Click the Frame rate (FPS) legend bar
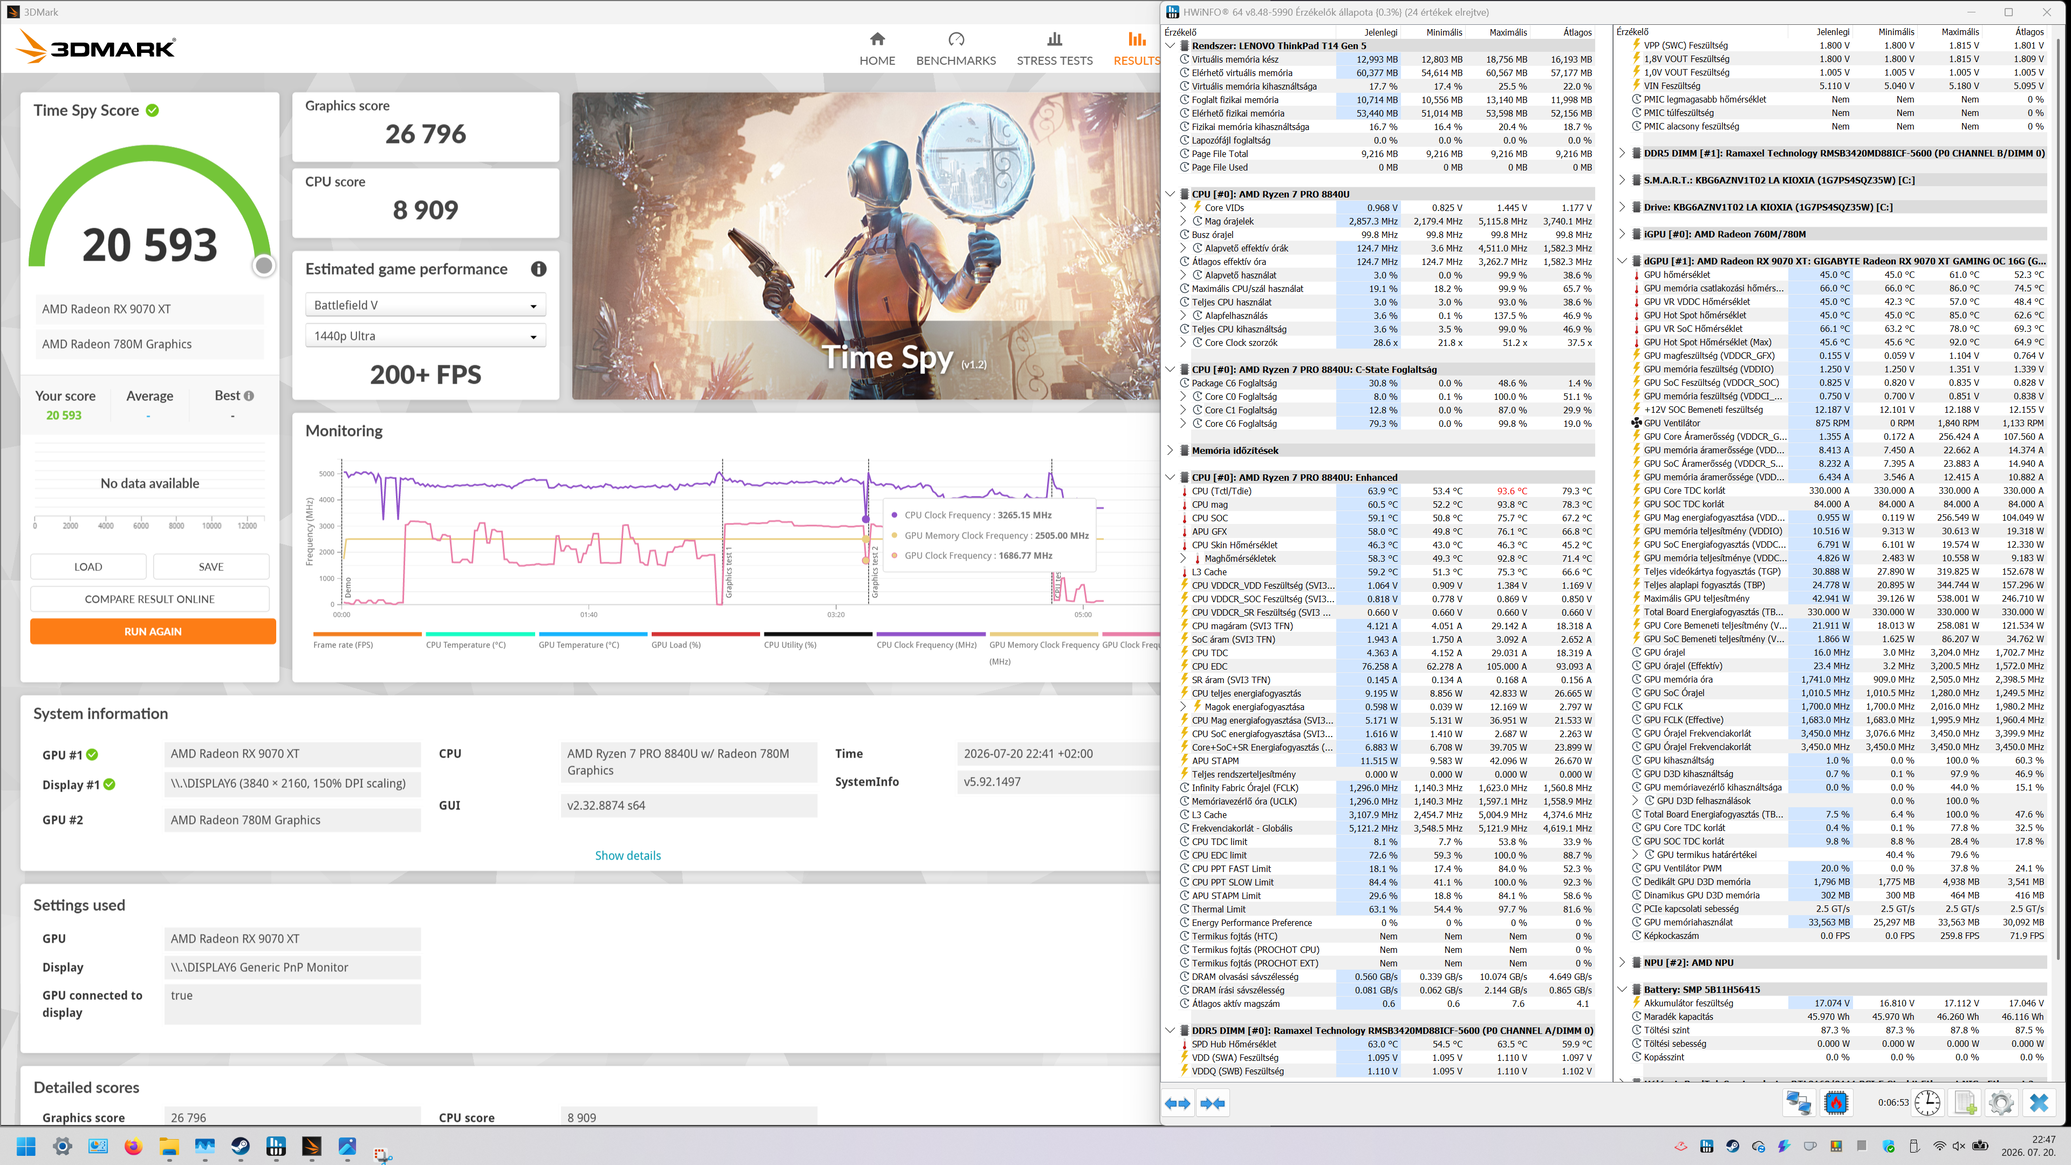Image resolution: width=2071 pixels, height=1165 pixels. (x=367, y=634)
